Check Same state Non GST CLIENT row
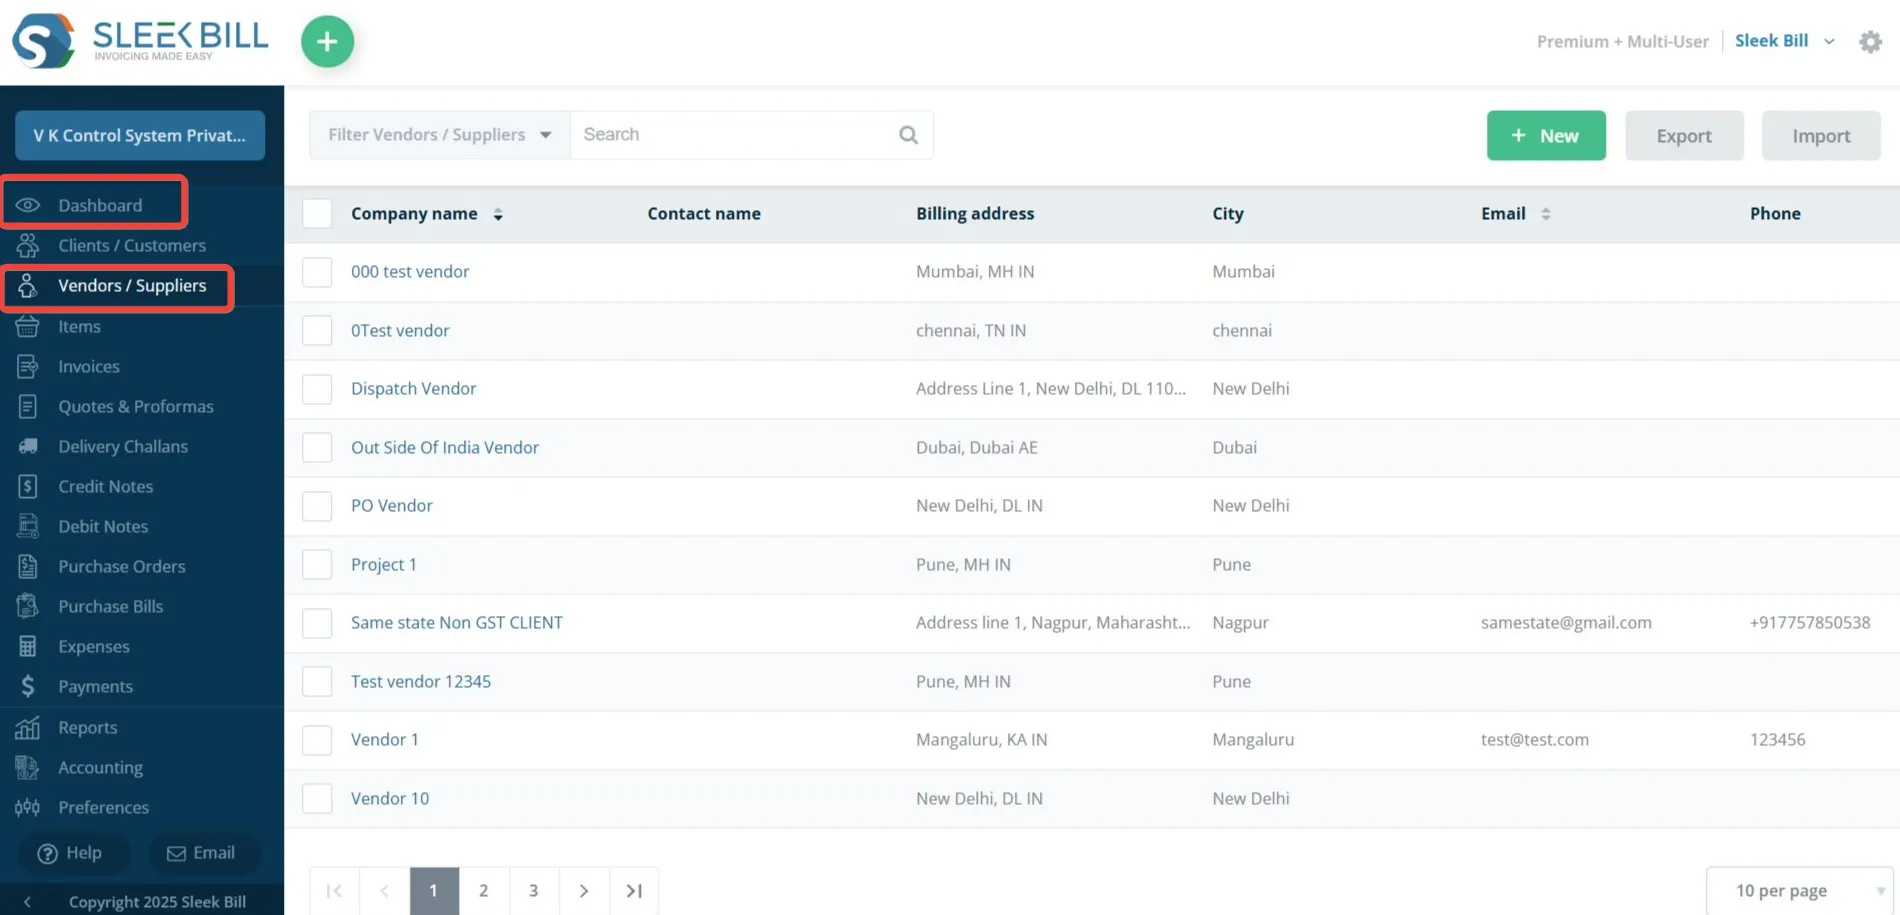The width and height of the screenshot is (1900, 915). point(317,623)
